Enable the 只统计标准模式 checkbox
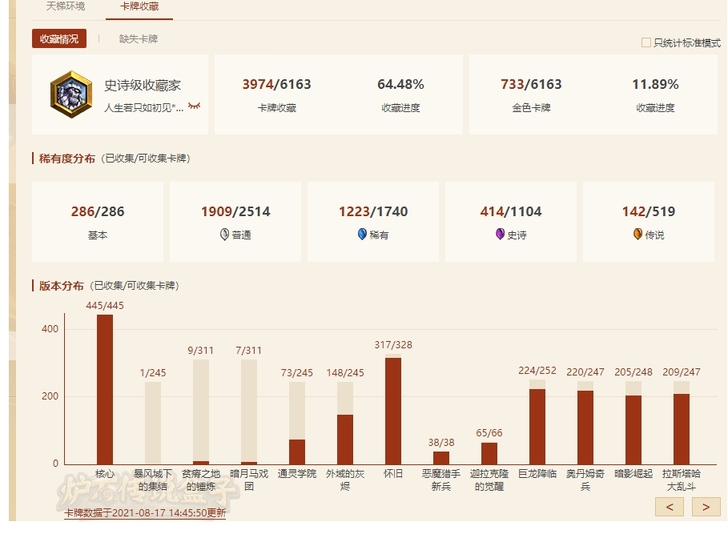Viewport: 728px width, 546px height. click(x=646, y=43)
